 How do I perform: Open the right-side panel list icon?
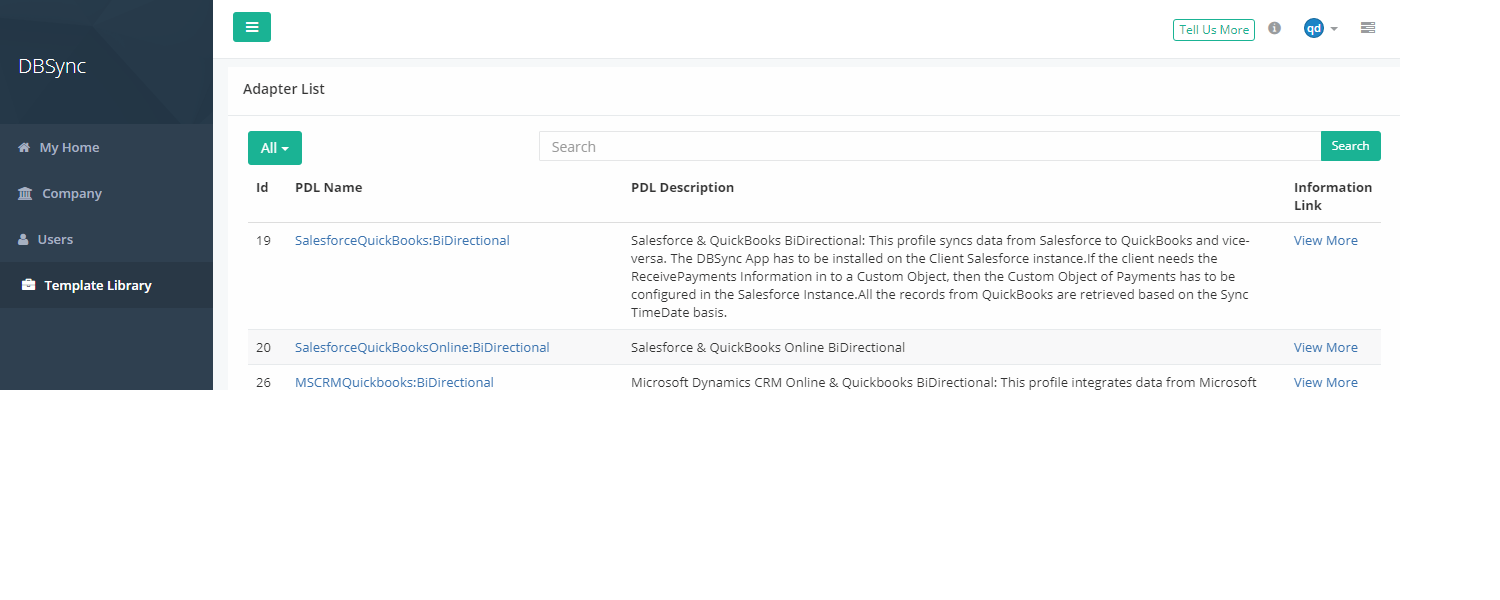point(1367,28)
